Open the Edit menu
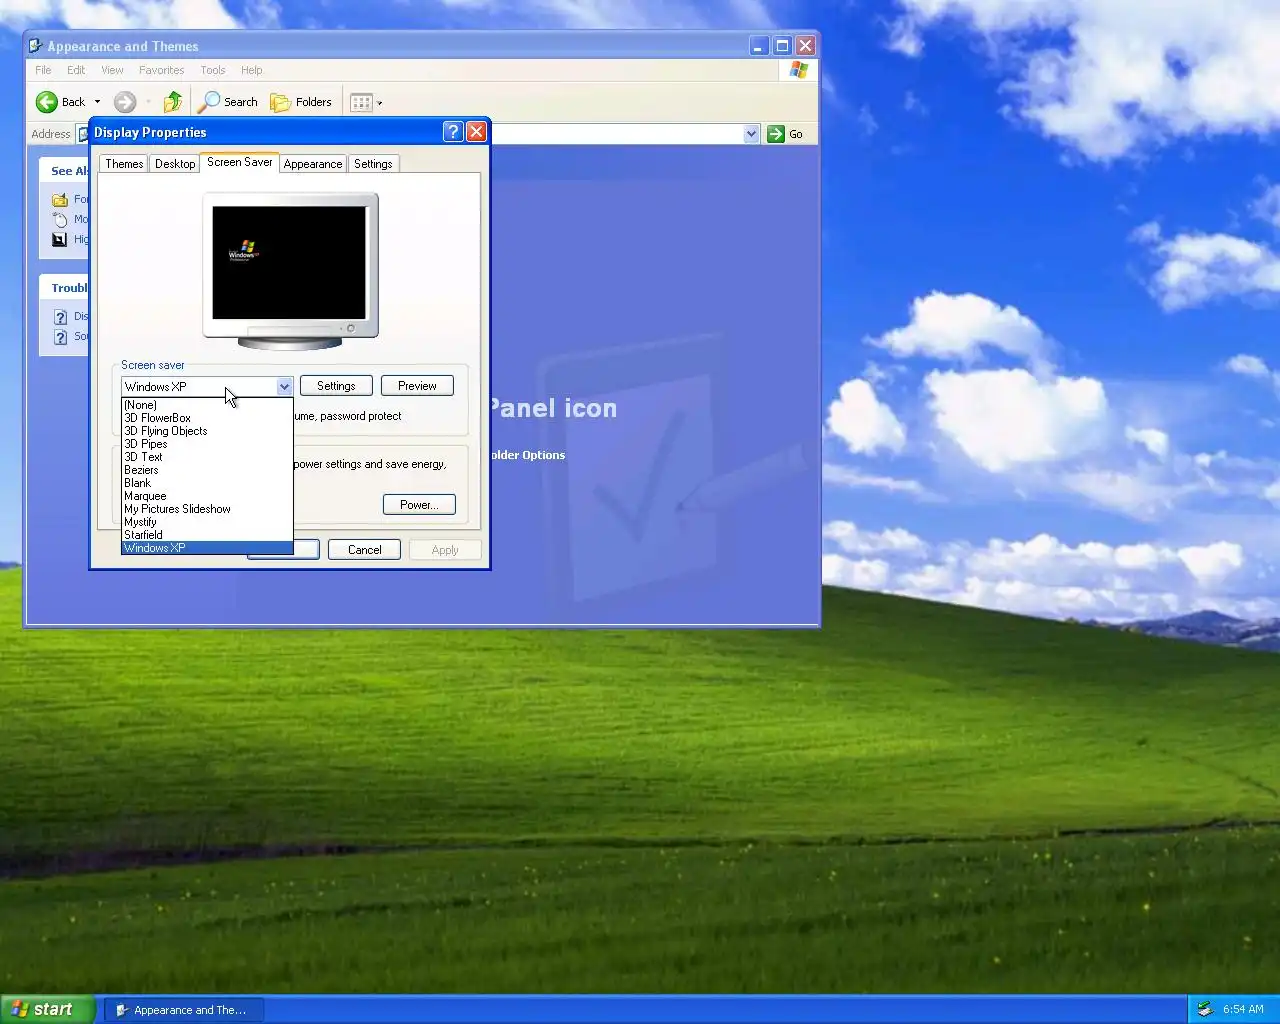Screen dimensions: 1280x1024 coord(76,70)
